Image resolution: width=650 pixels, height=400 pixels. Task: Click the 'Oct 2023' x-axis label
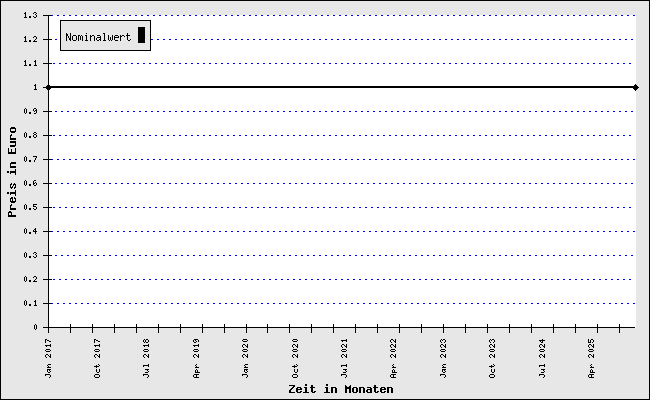(493, 357)
